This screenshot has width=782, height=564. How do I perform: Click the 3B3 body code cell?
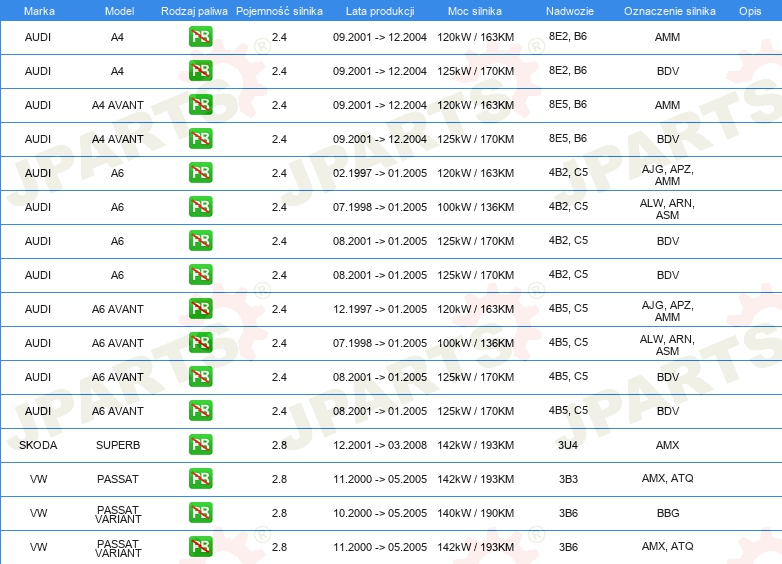[568, 479]
